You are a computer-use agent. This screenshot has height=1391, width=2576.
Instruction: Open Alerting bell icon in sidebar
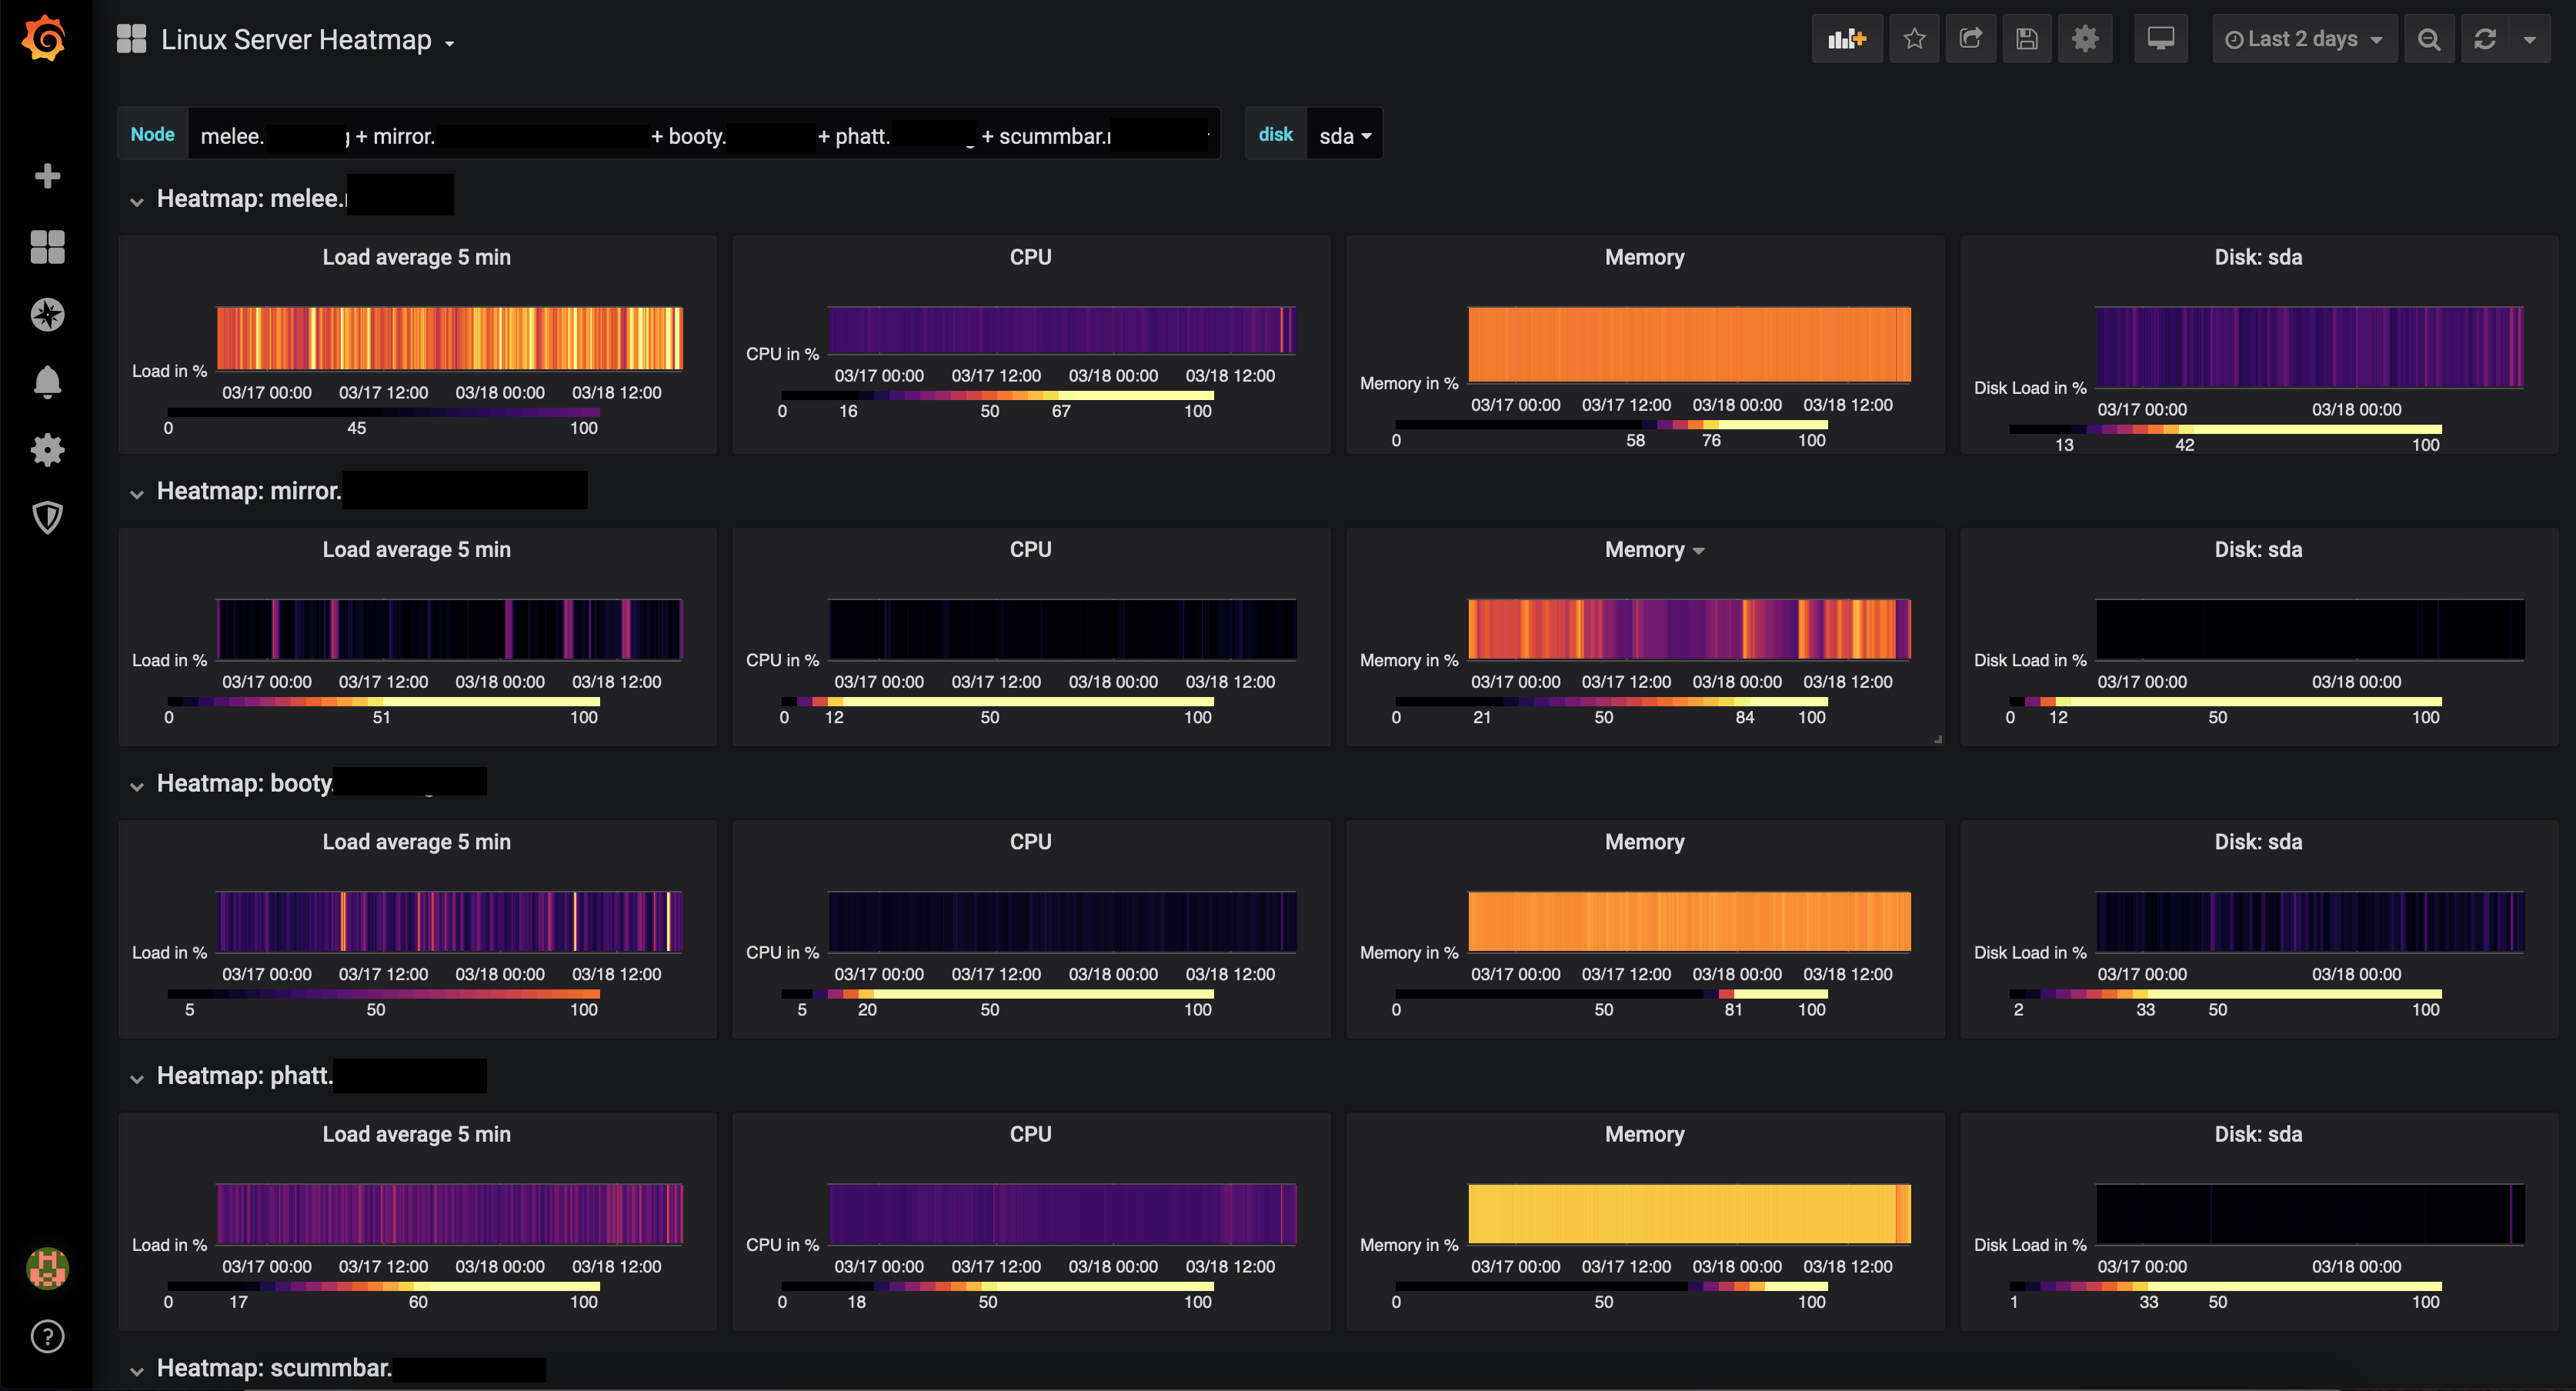point(47,382)
